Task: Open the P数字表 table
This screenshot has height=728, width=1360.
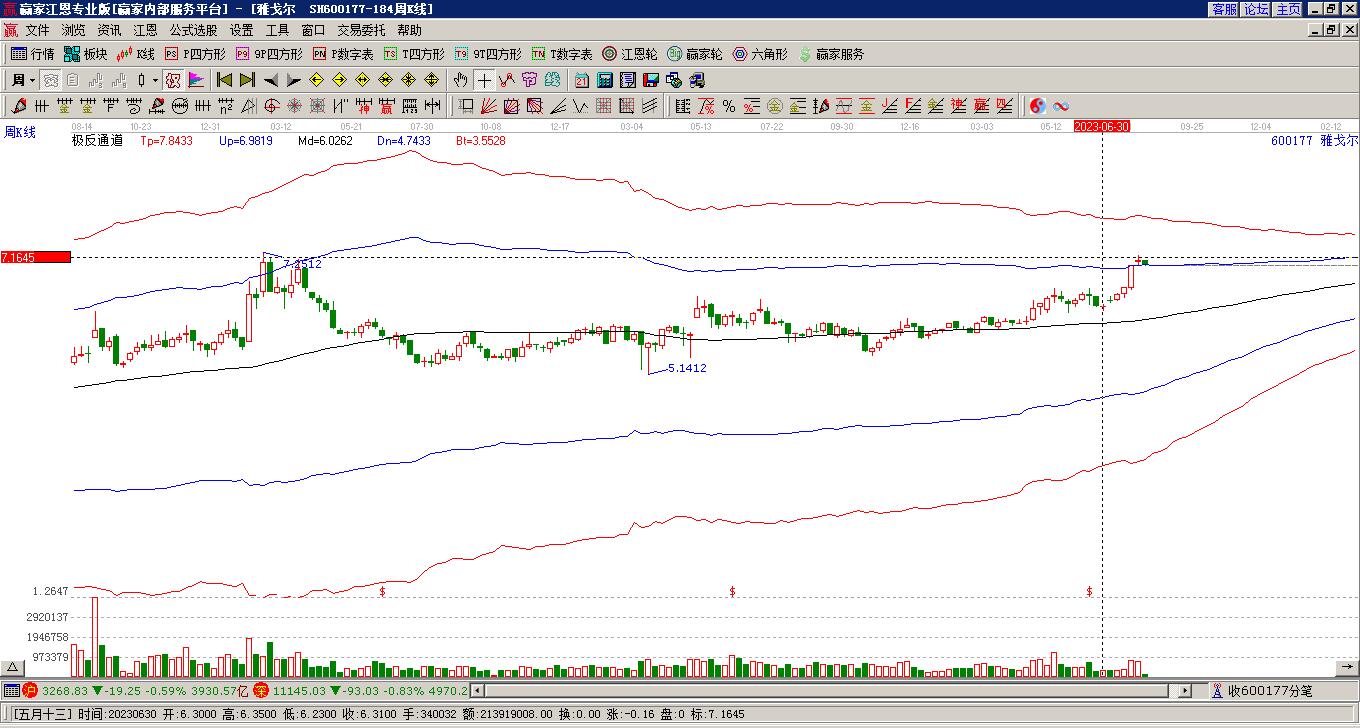Action: point(343,54)
